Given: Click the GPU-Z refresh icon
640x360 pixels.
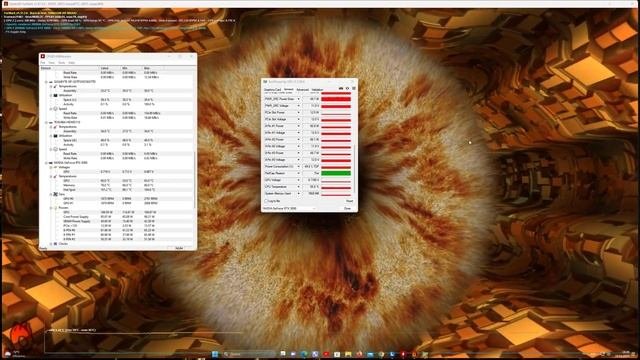Looking at the screenshot, I should coord(347,88).
